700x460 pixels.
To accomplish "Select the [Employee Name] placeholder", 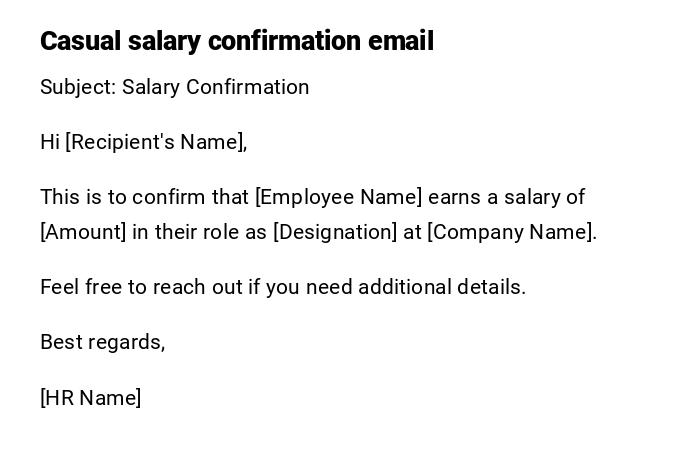I will pos(339,197).
